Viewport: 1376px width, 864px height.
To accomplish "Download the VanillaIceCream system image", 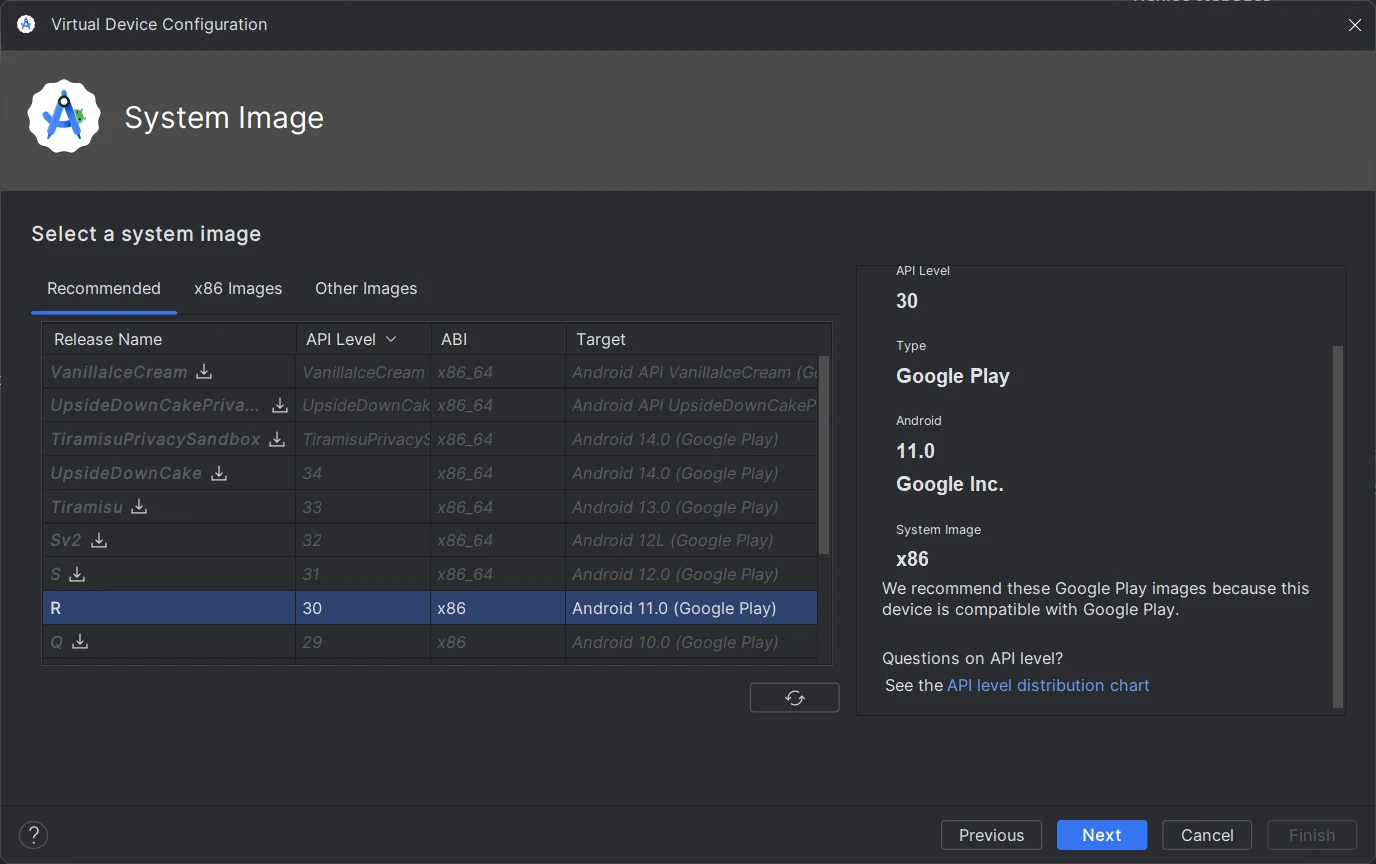I will point(204,372).
